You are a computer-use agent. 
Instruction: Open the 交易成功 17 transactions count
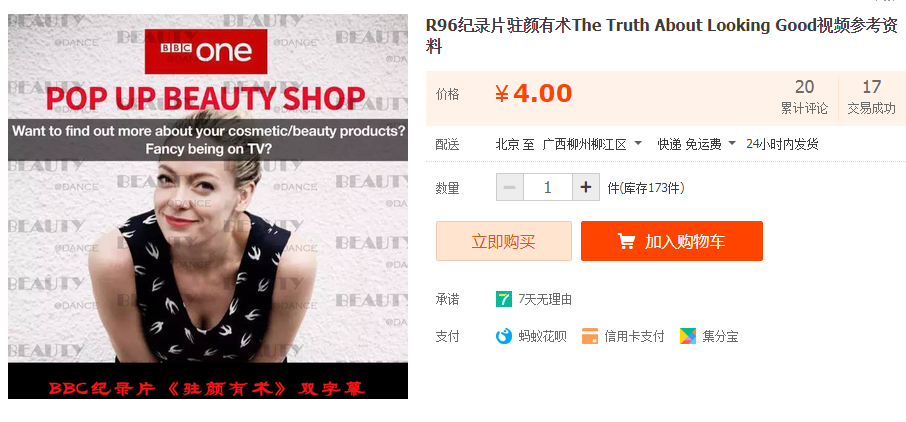(871, 97)
